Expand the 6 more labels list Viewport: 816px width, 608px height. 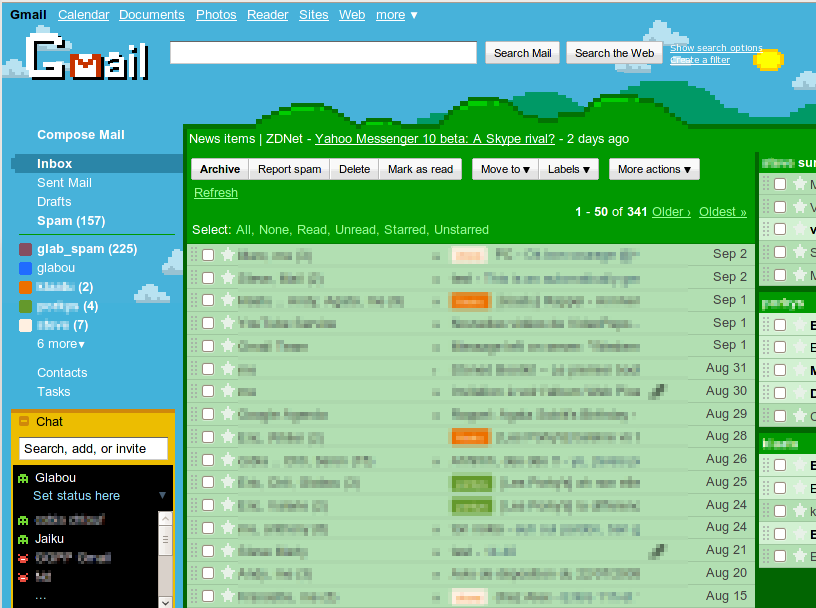61,344
